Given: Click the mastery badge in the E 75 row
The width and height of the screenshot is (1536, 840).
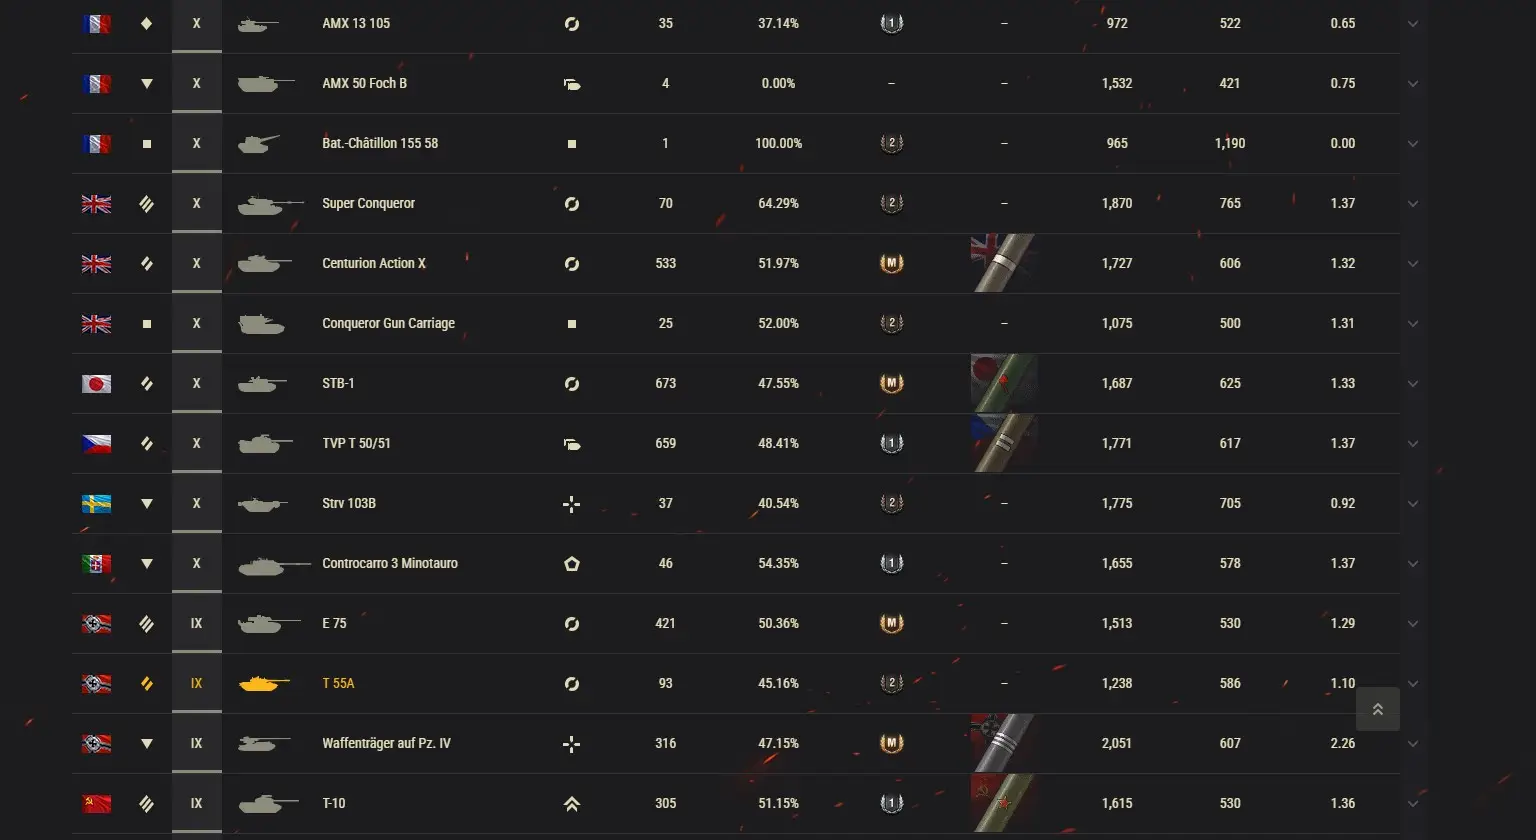Looking at the screenshot, I should [x=891, y=623].
